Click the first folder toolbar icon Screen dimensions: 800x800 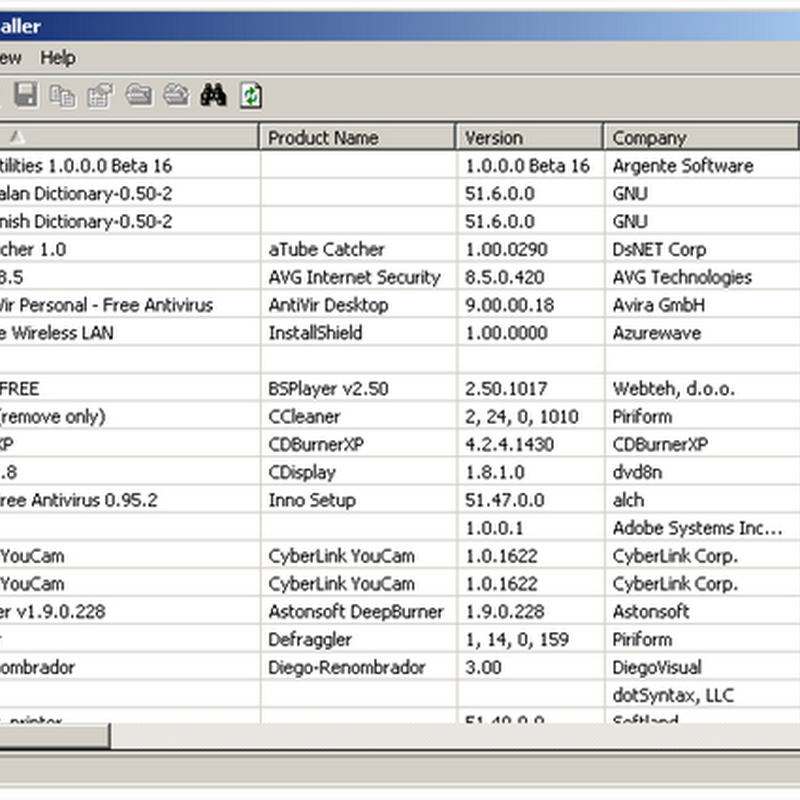pos(138,95)
